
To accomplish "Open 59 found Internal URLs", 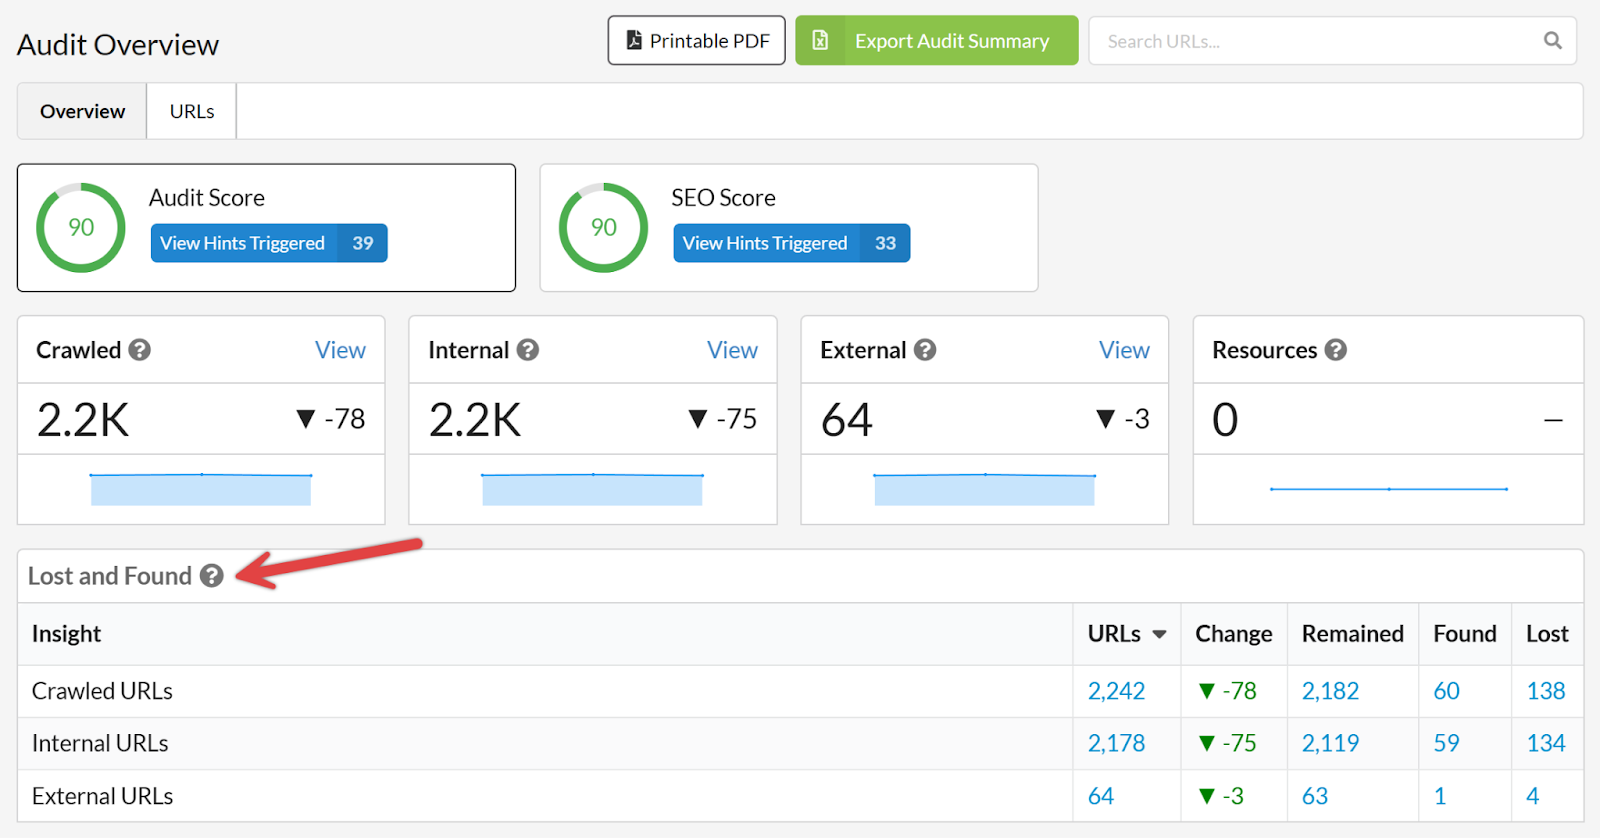I will click(1447, 743).
